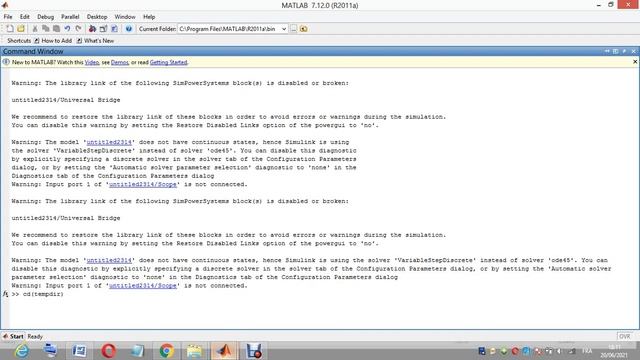This screenshot has width=640, height=360.
Task: Create a new script with New File icon
Action: pos(10,29)
